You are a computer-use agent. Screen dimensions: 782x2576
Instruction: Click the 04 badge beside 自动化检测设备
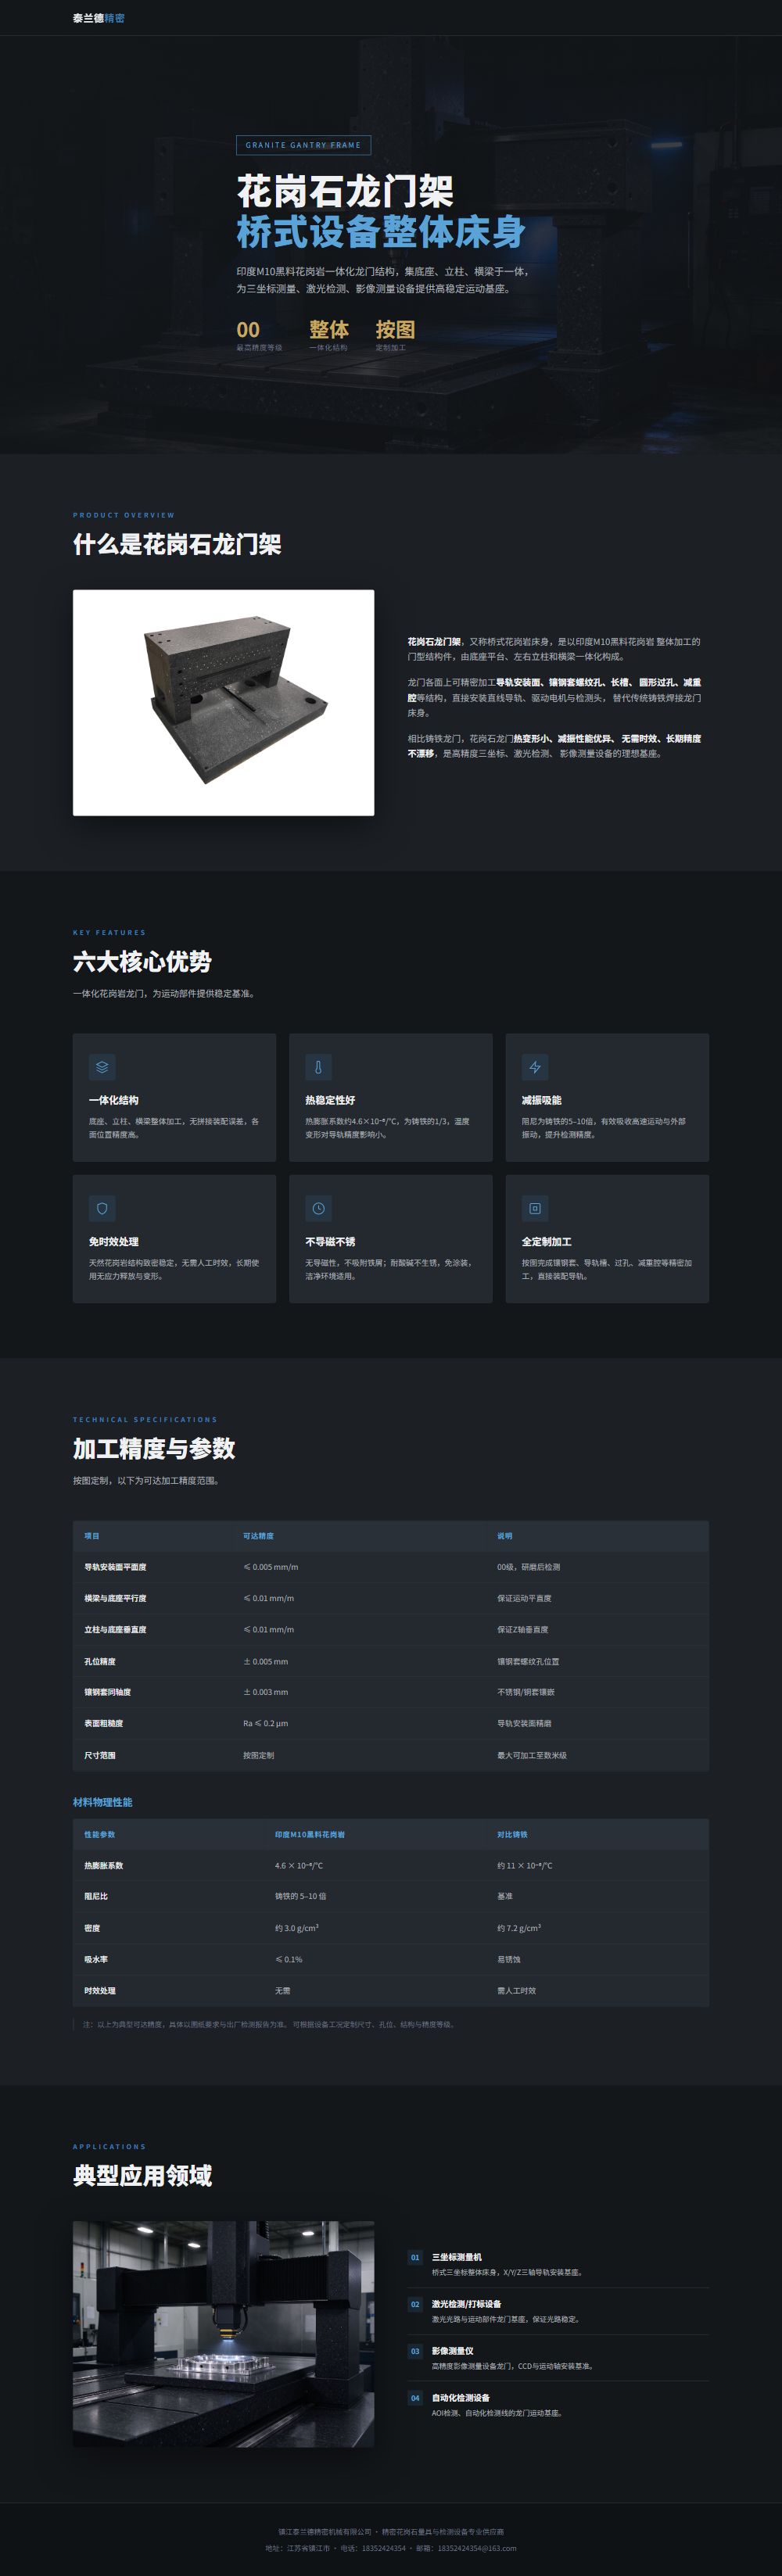tap(415, 2398)
